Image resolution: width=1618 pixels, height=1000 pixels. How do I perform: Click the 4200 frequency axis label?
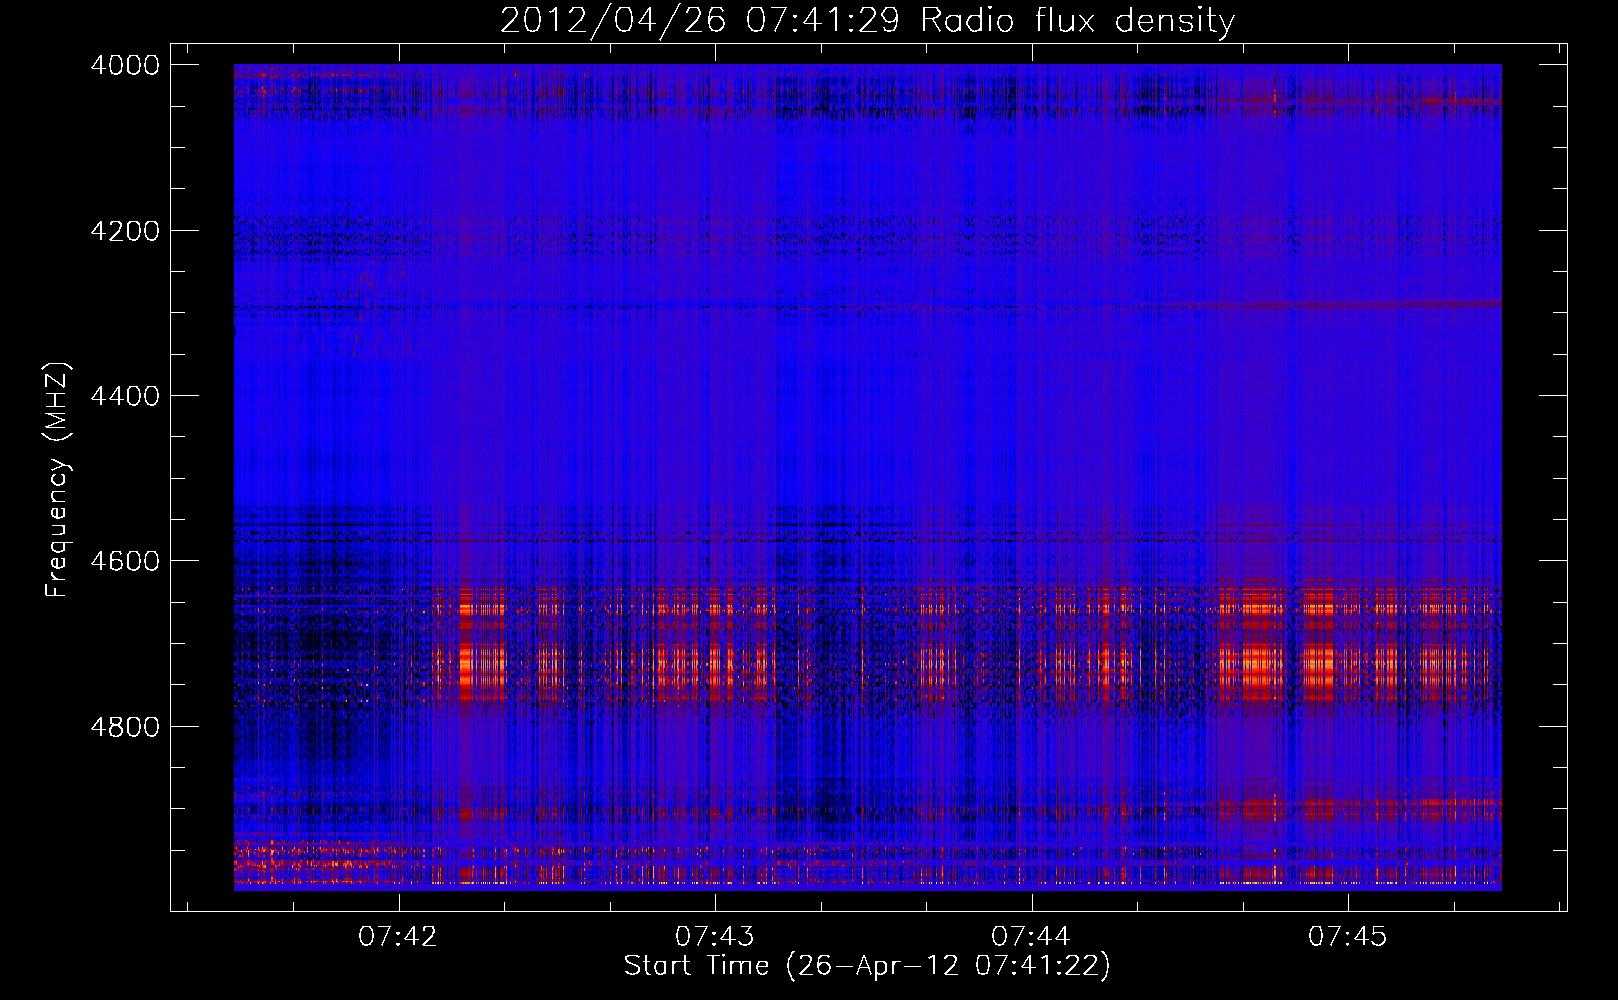click(x=125, y=231)
